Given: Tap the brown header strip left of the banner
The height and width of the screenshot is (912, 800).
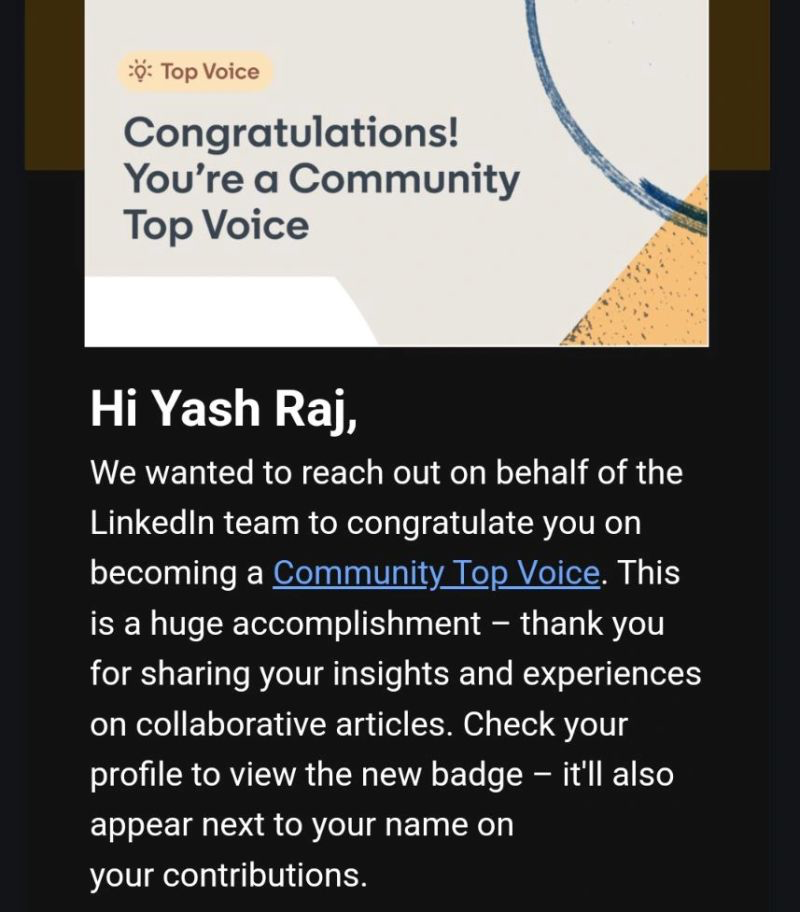Looking at the screenshot, I should [55, 84].
